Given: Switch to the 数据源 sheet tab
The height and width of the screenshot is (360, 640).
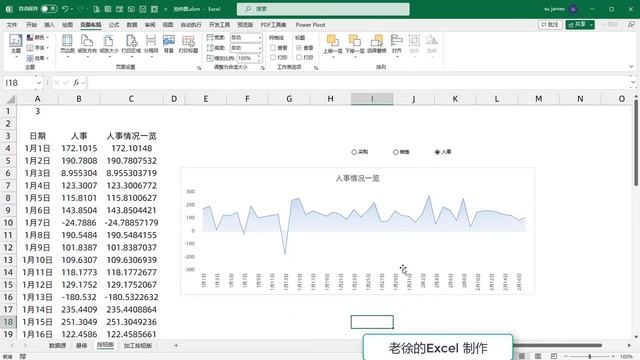Looking at the screenshot, I should click(57, 346).
